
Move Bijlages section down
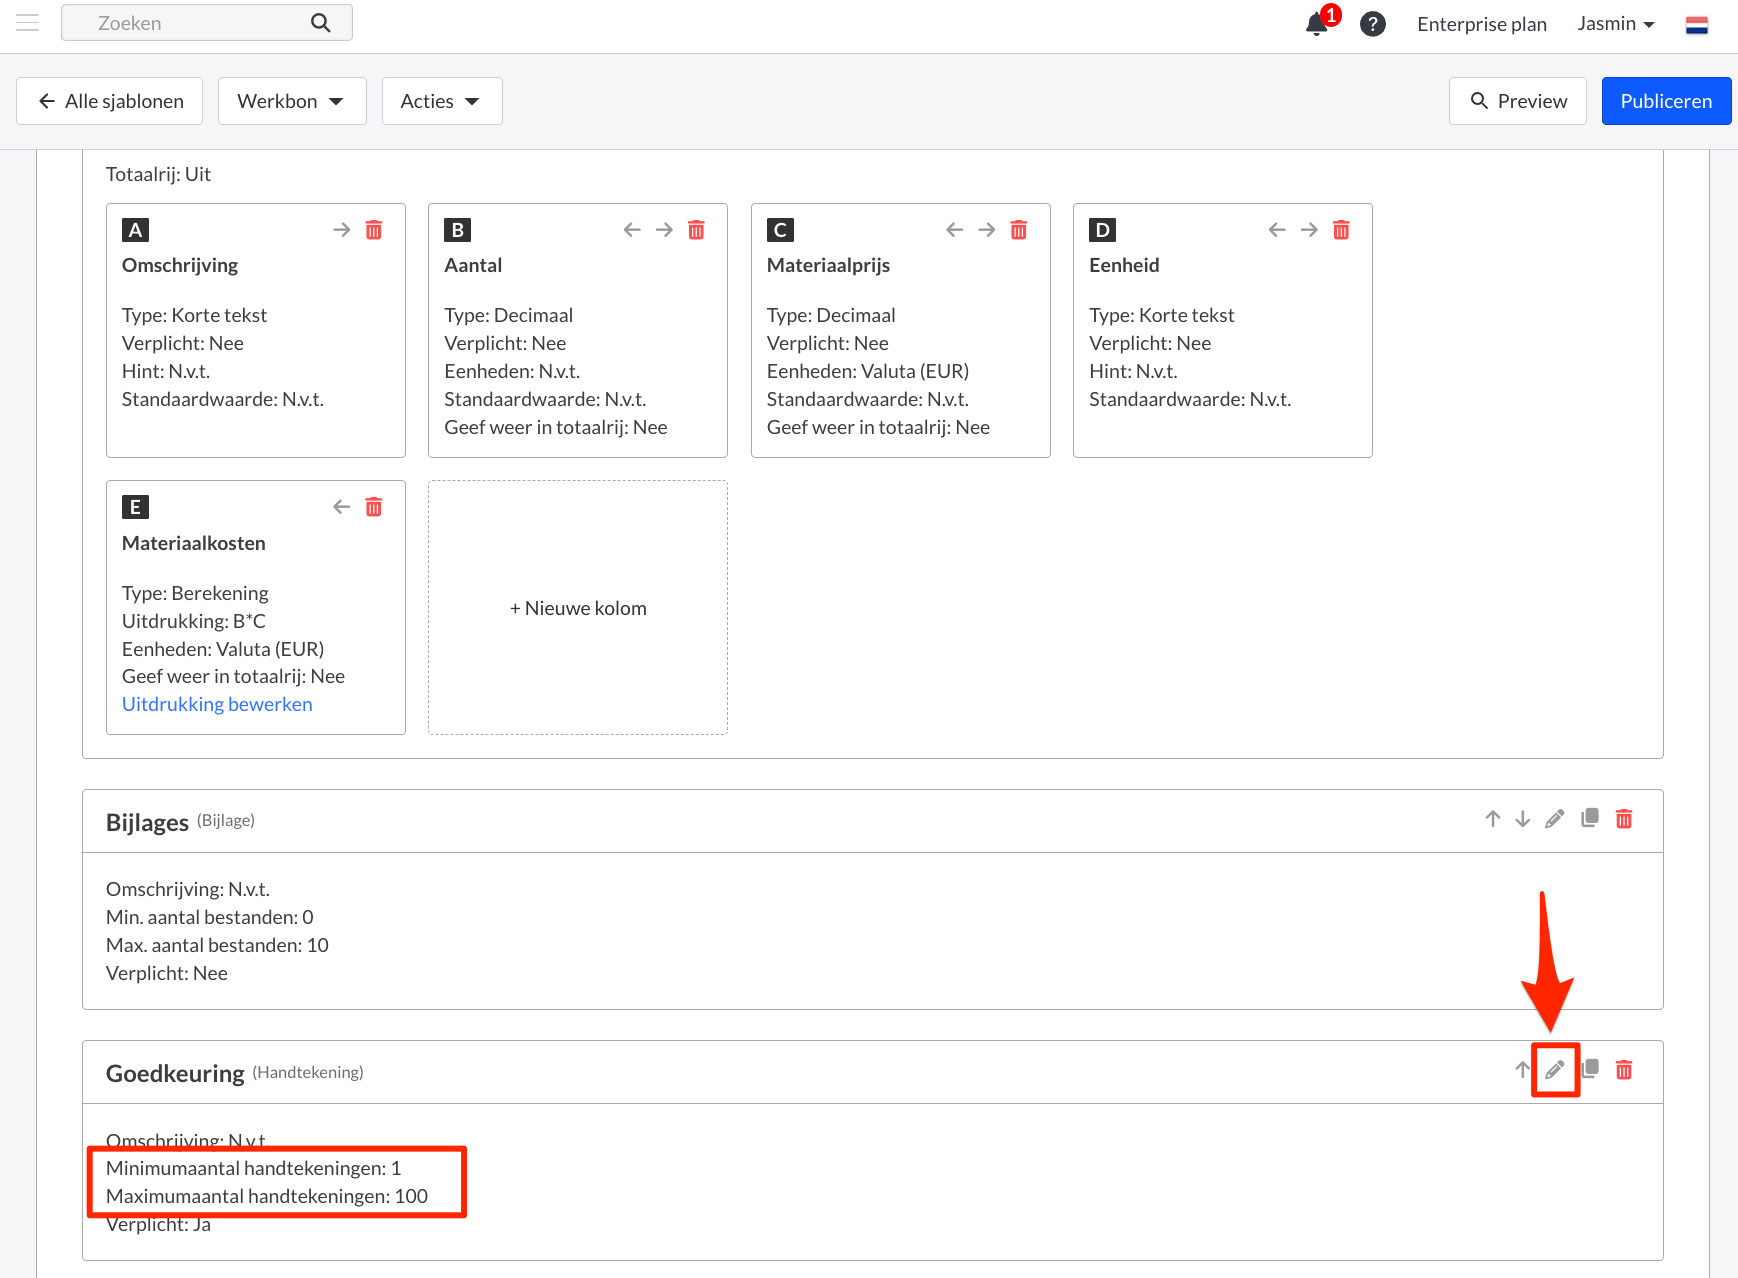coord(1523,819)
